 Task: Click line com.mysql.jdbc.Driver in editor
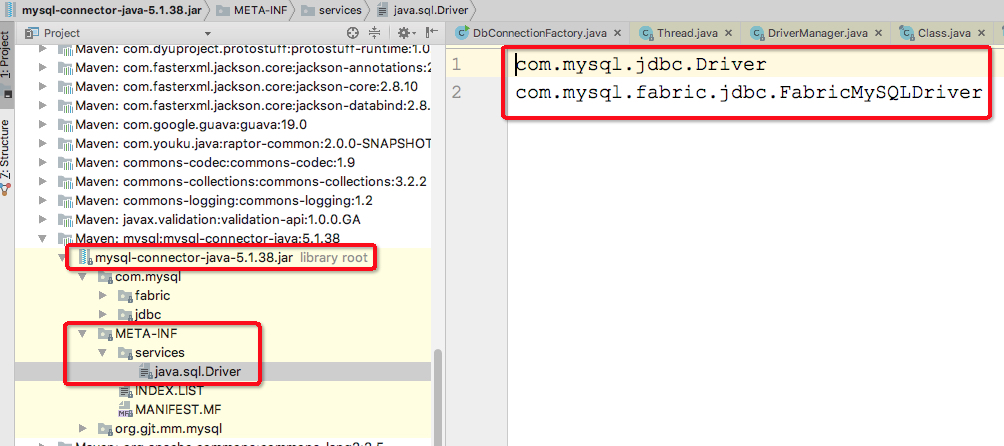pos(641,64)
